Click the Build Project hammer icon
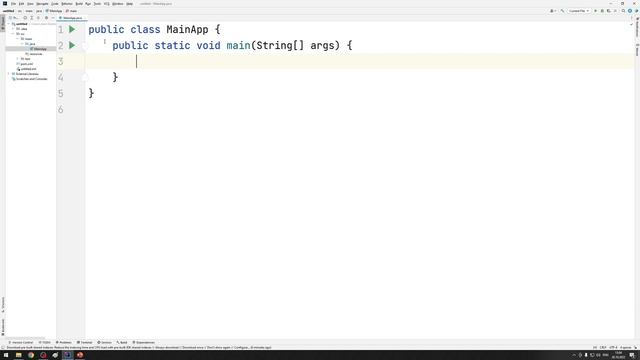The image size is (640, 360). coord(562,11)
